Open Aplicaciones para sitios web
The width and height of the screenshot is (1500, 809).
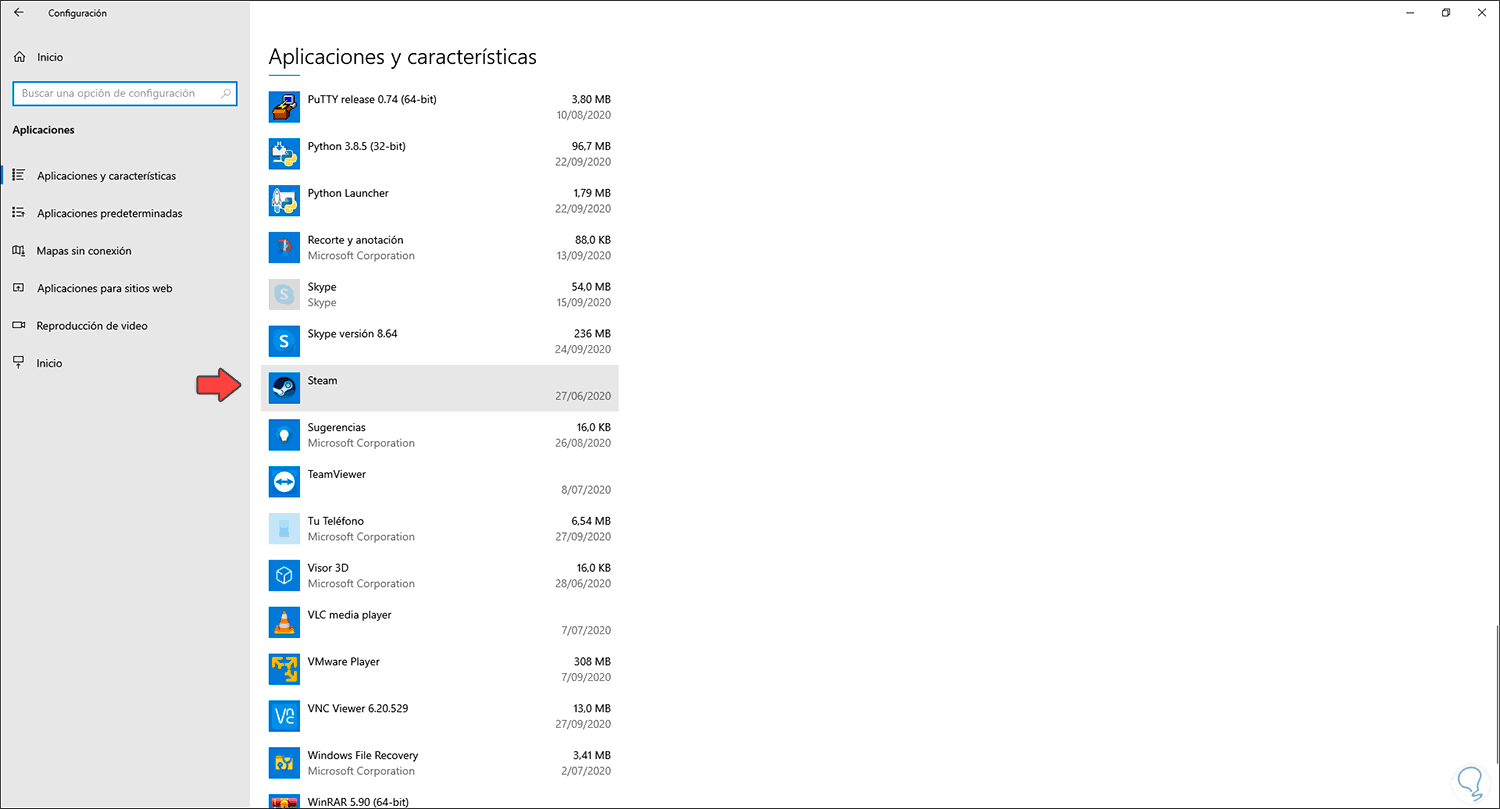point(104,288)
